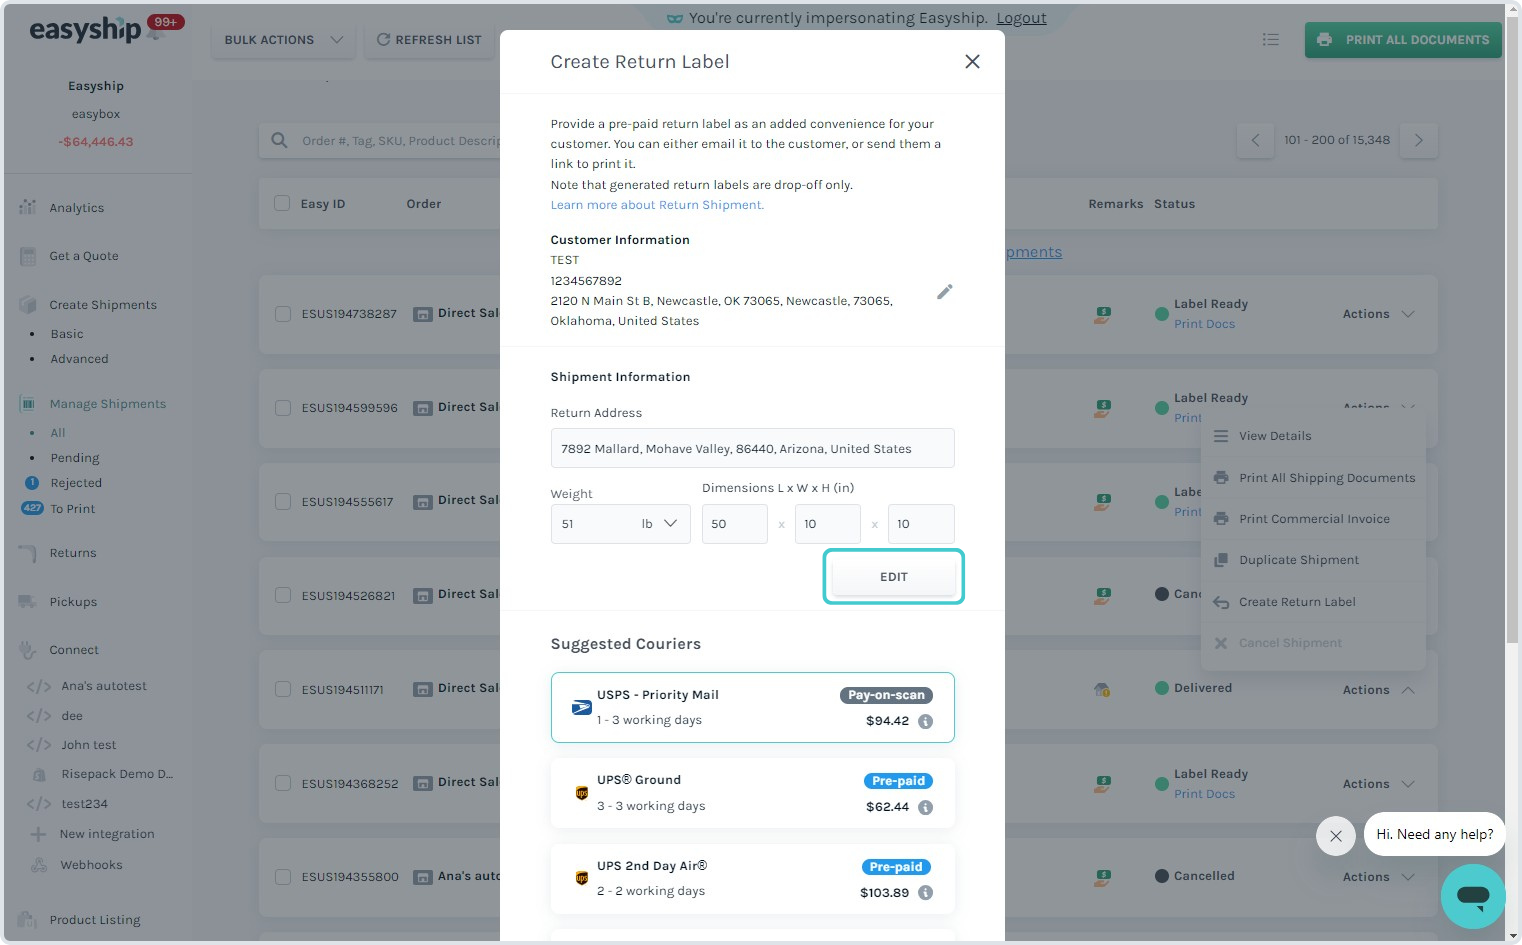Open the Bulk Actions dropdown
Viewport: 1522px width, 945px height.
point(284,40)
